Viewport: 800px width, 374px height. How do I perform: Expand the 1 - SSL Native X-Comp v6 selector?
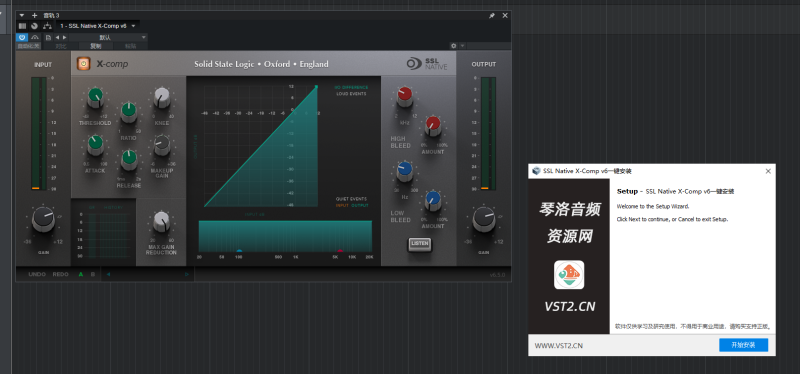coord(97,26)
